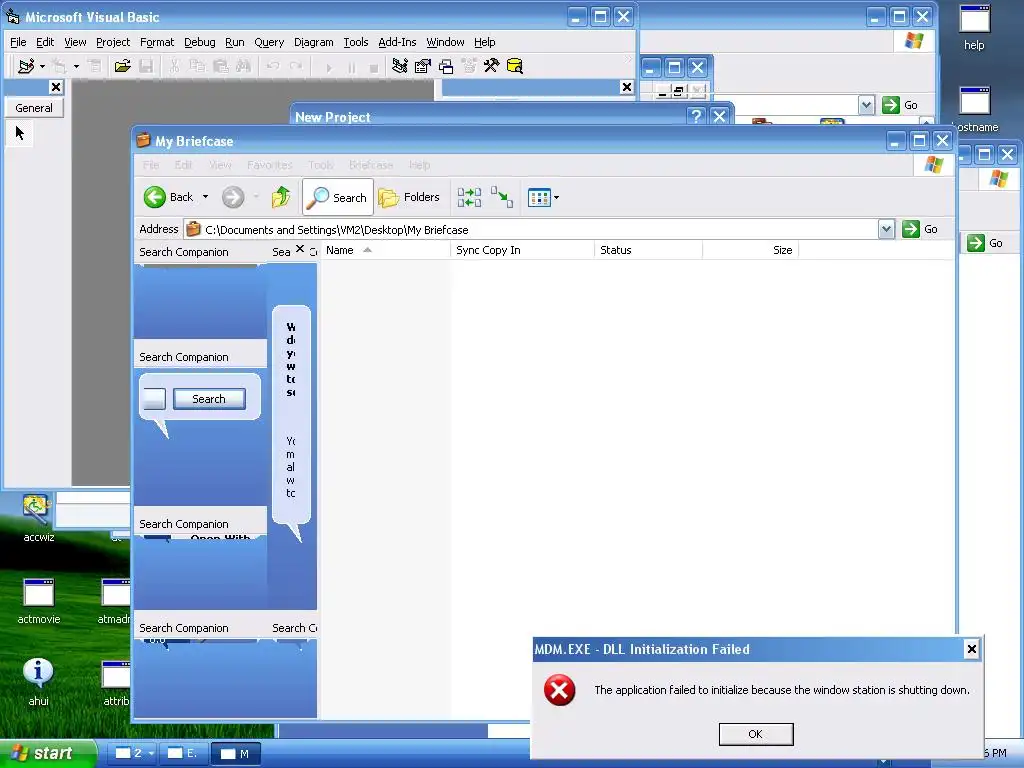Select the General tab in the VB toolbox

[x=34, y=108]
